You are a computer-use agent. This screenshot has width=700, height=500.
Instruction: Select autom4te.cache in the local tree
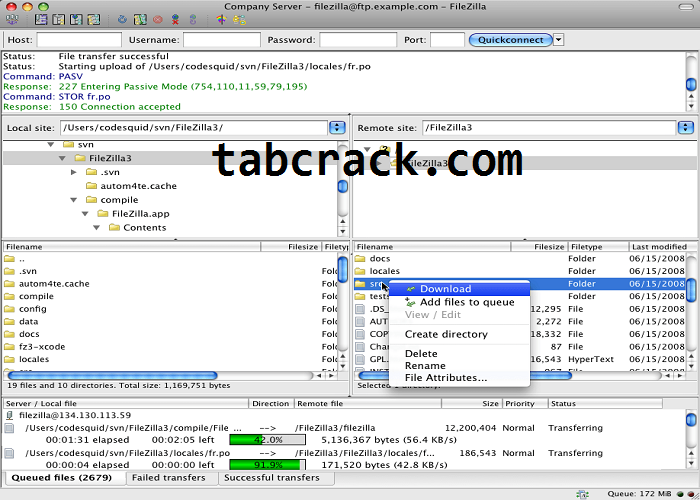click(x=138, y=186)
